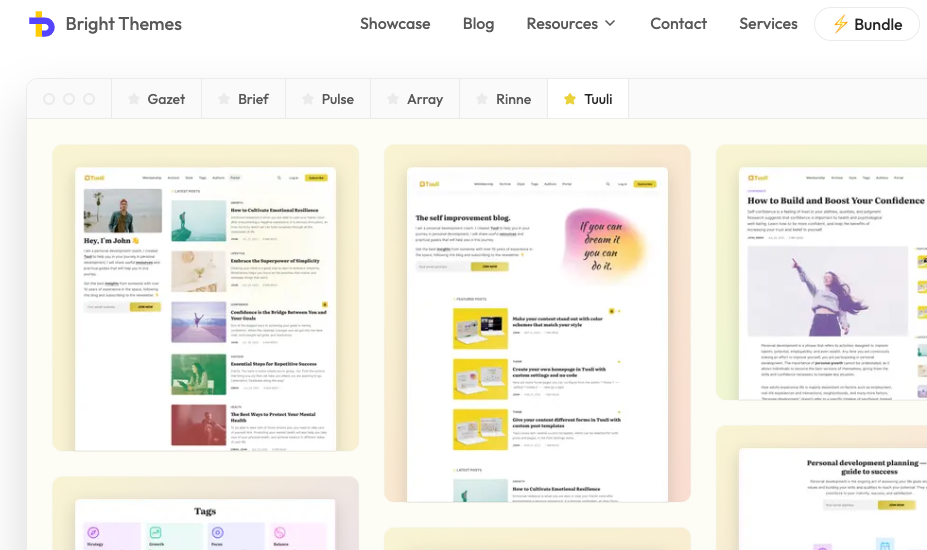The height and width of the screenshot is (550, 927).
Task: Click the star icon beside Rinne
Action: pyautogui.click(x=482, y=99)
